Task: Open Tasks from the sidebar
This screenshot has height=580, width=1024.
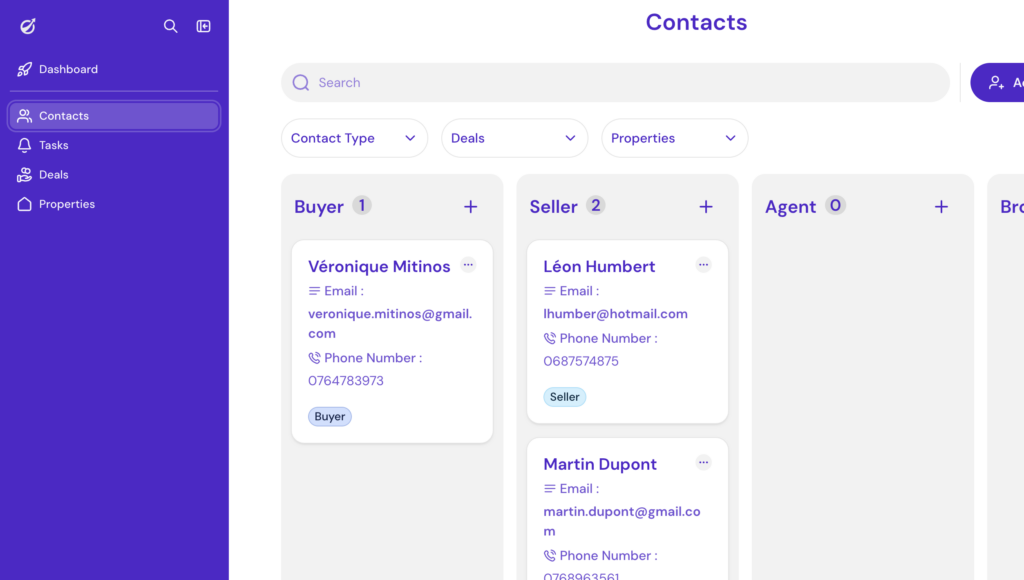Action: (x=54, y=145)
